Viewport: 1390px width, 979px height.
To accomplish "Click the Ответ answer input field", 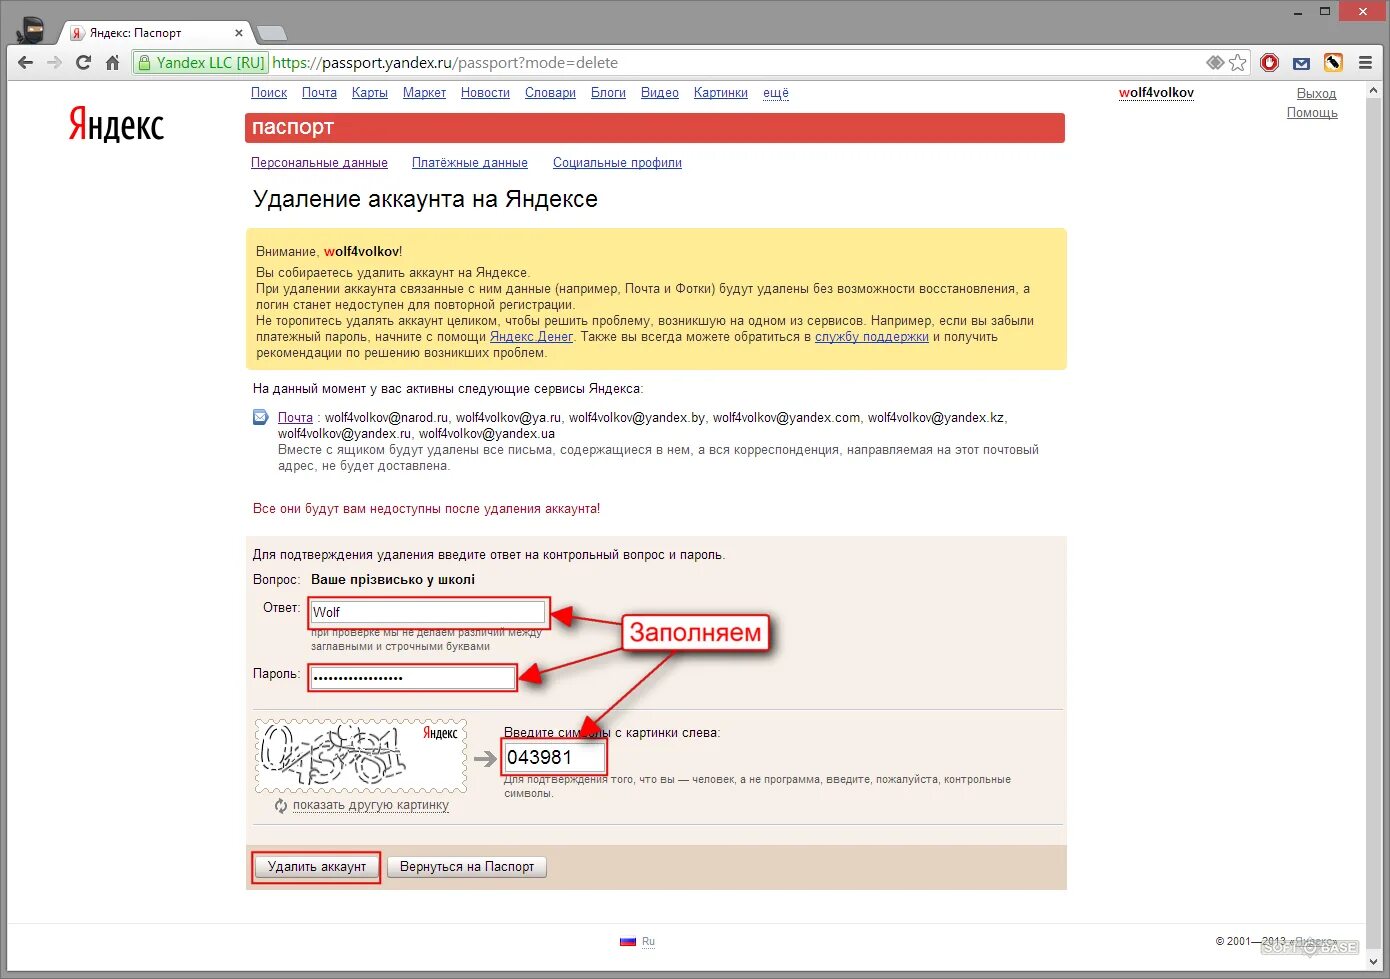I will tap(428, 612).
